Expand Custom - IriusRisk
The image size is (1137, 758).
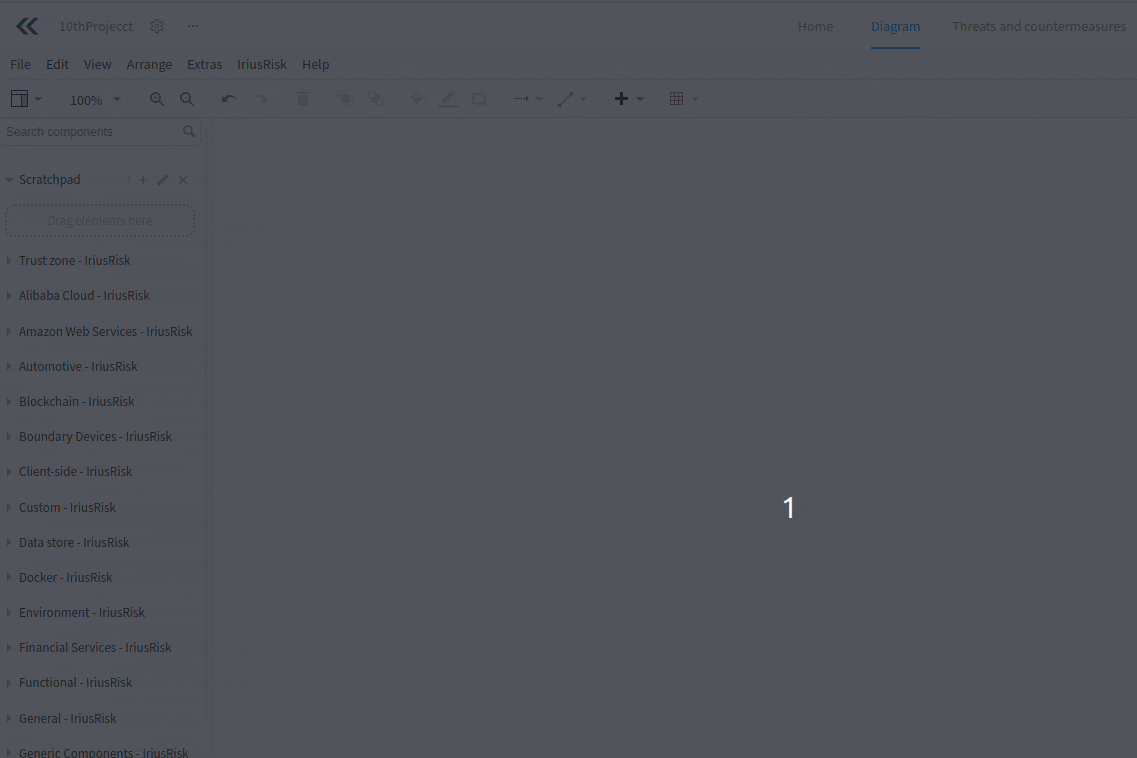pos(9,507)
